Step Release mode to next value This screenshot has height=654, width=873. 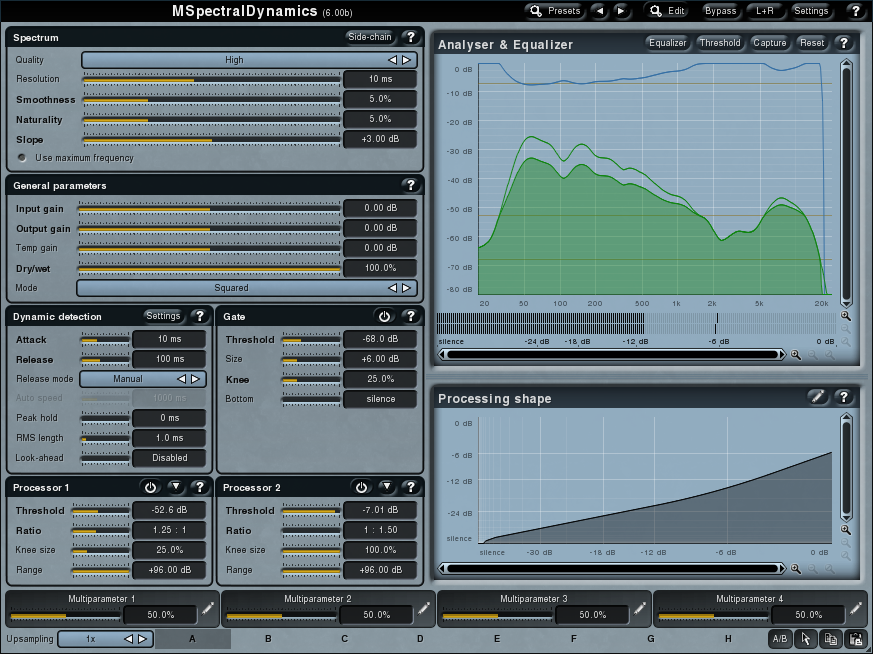tap(195, 379)
